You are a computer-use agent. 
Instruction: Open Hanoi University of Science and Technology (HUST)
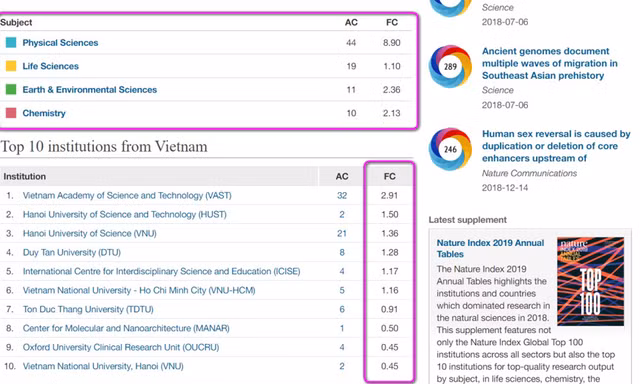124,214
